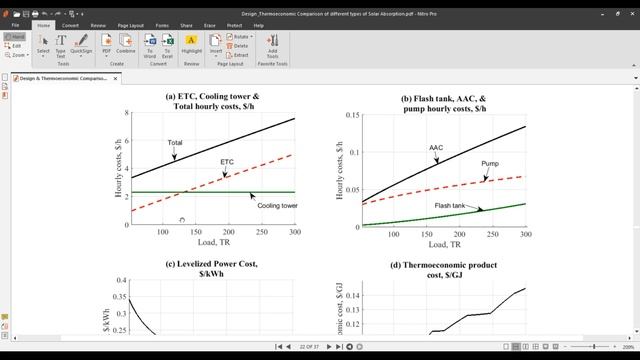
Task: Switch to facing continuous view
Action: 536,347
